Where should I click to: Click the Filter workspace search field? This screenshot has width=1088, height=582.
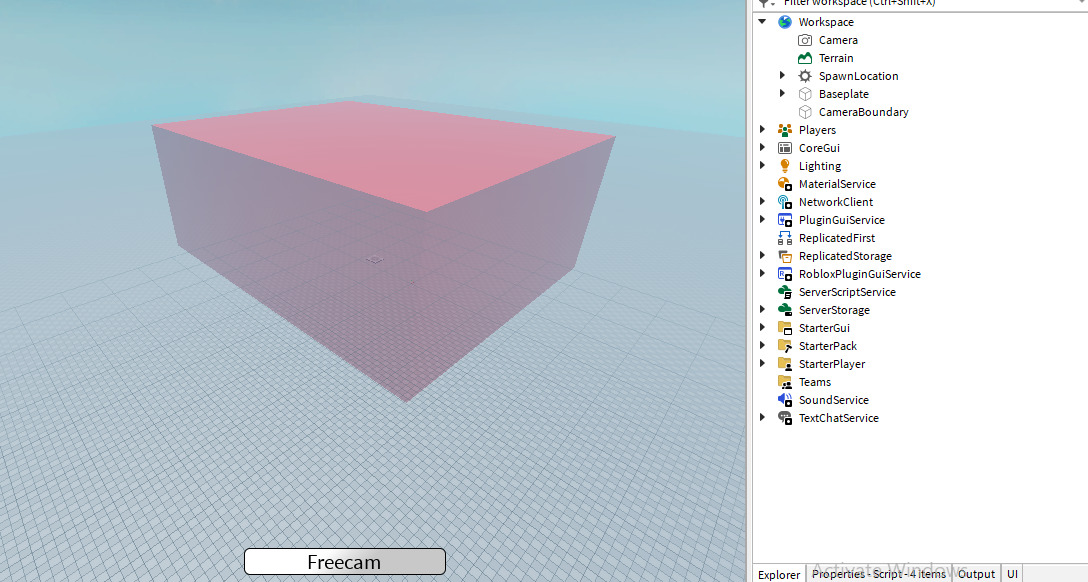pos(900,4)
